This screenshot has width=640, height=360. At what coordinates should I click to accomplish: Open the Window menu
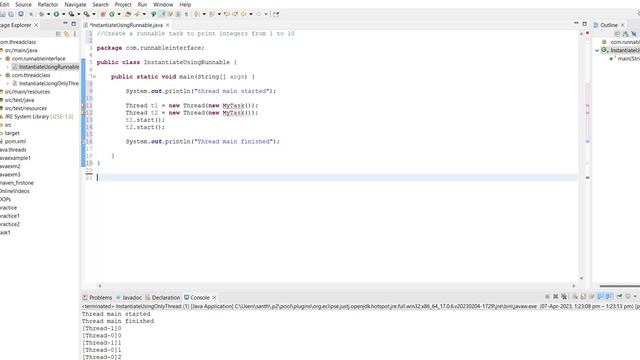pos(163,4)
